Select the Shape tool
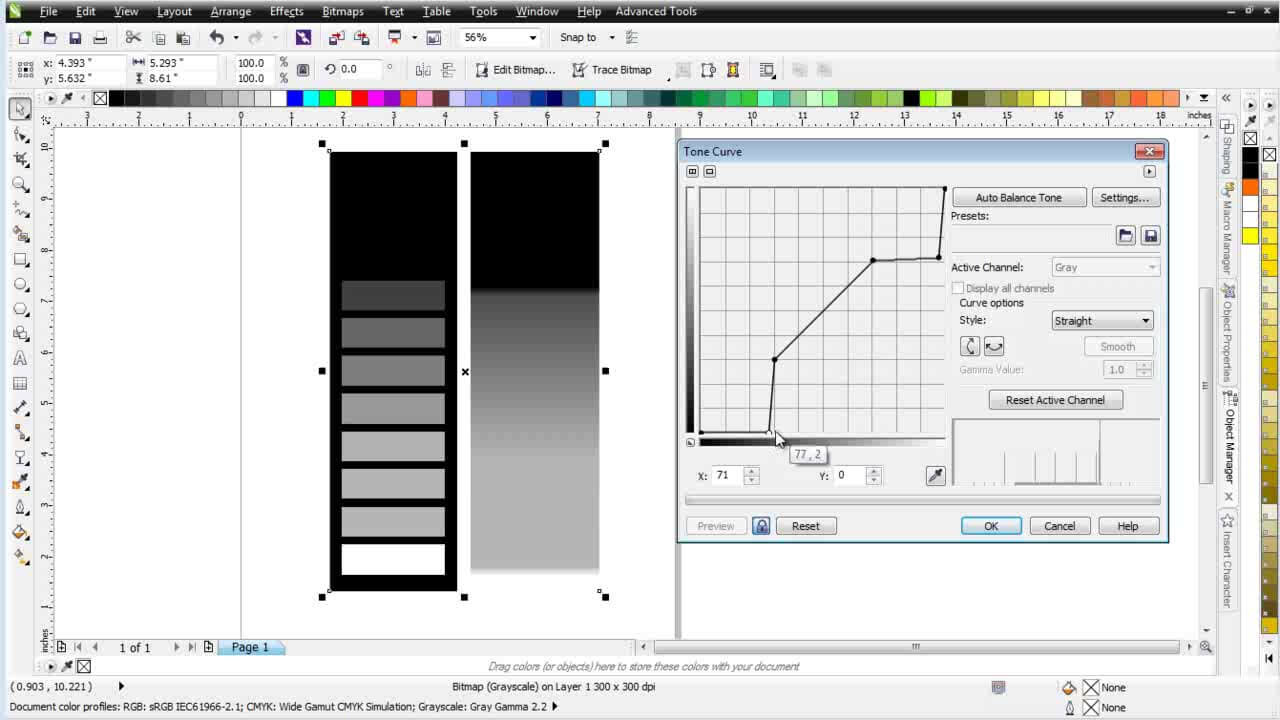This screenshot has width=1280, height=720. [20, 134]
